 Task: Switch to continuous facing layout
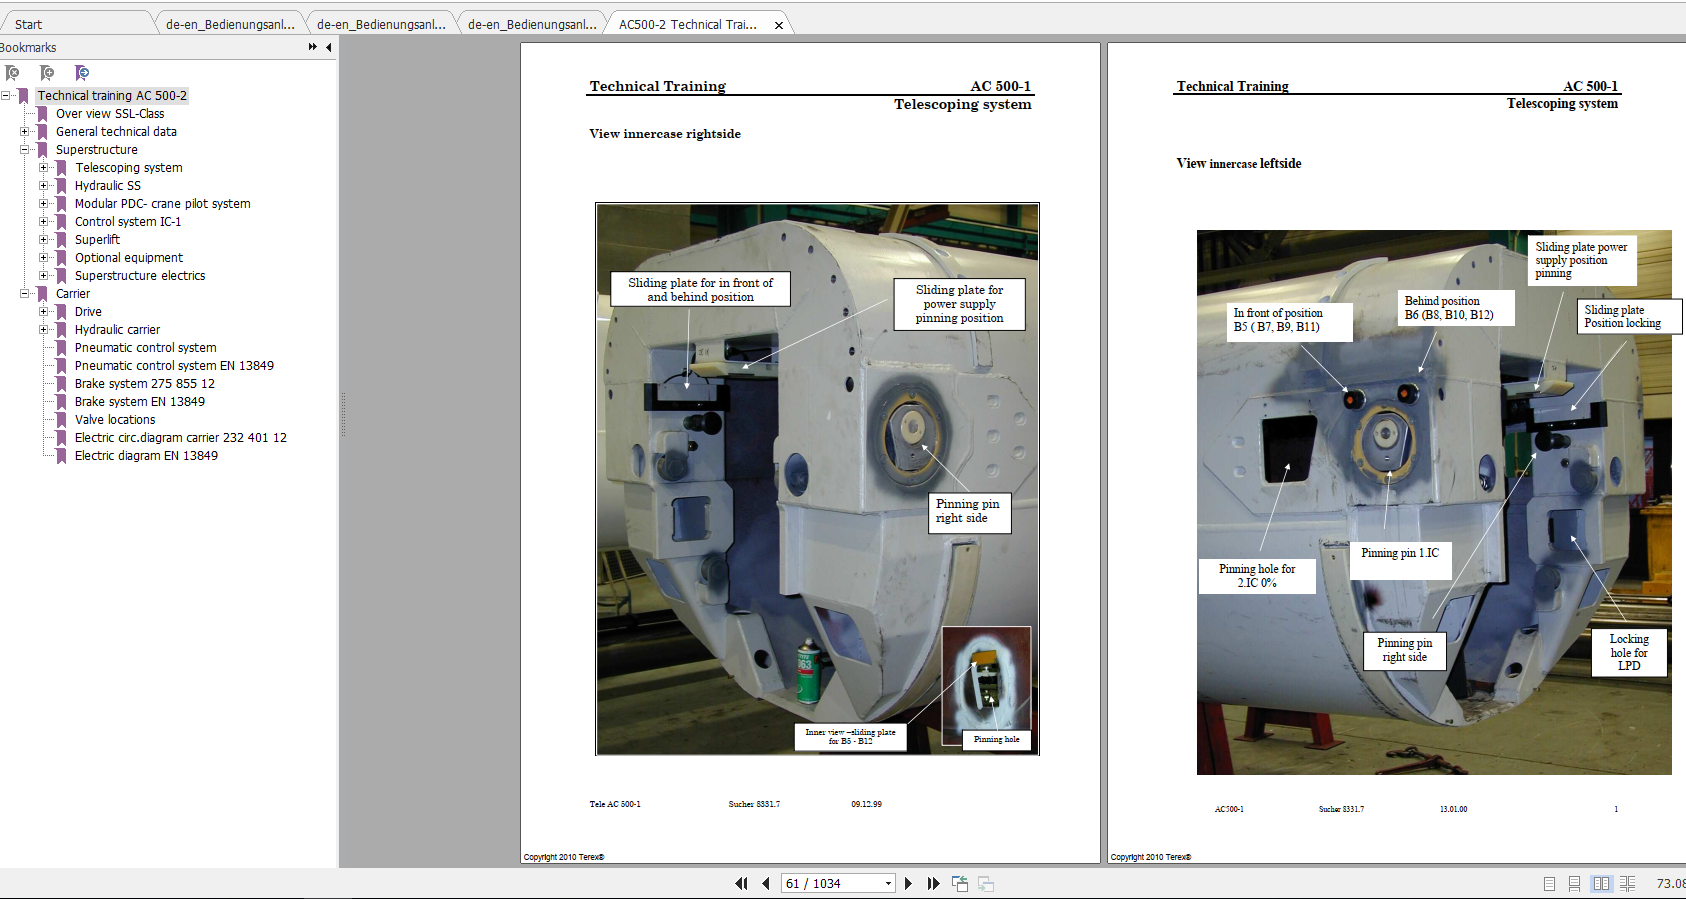[1628, 884]
